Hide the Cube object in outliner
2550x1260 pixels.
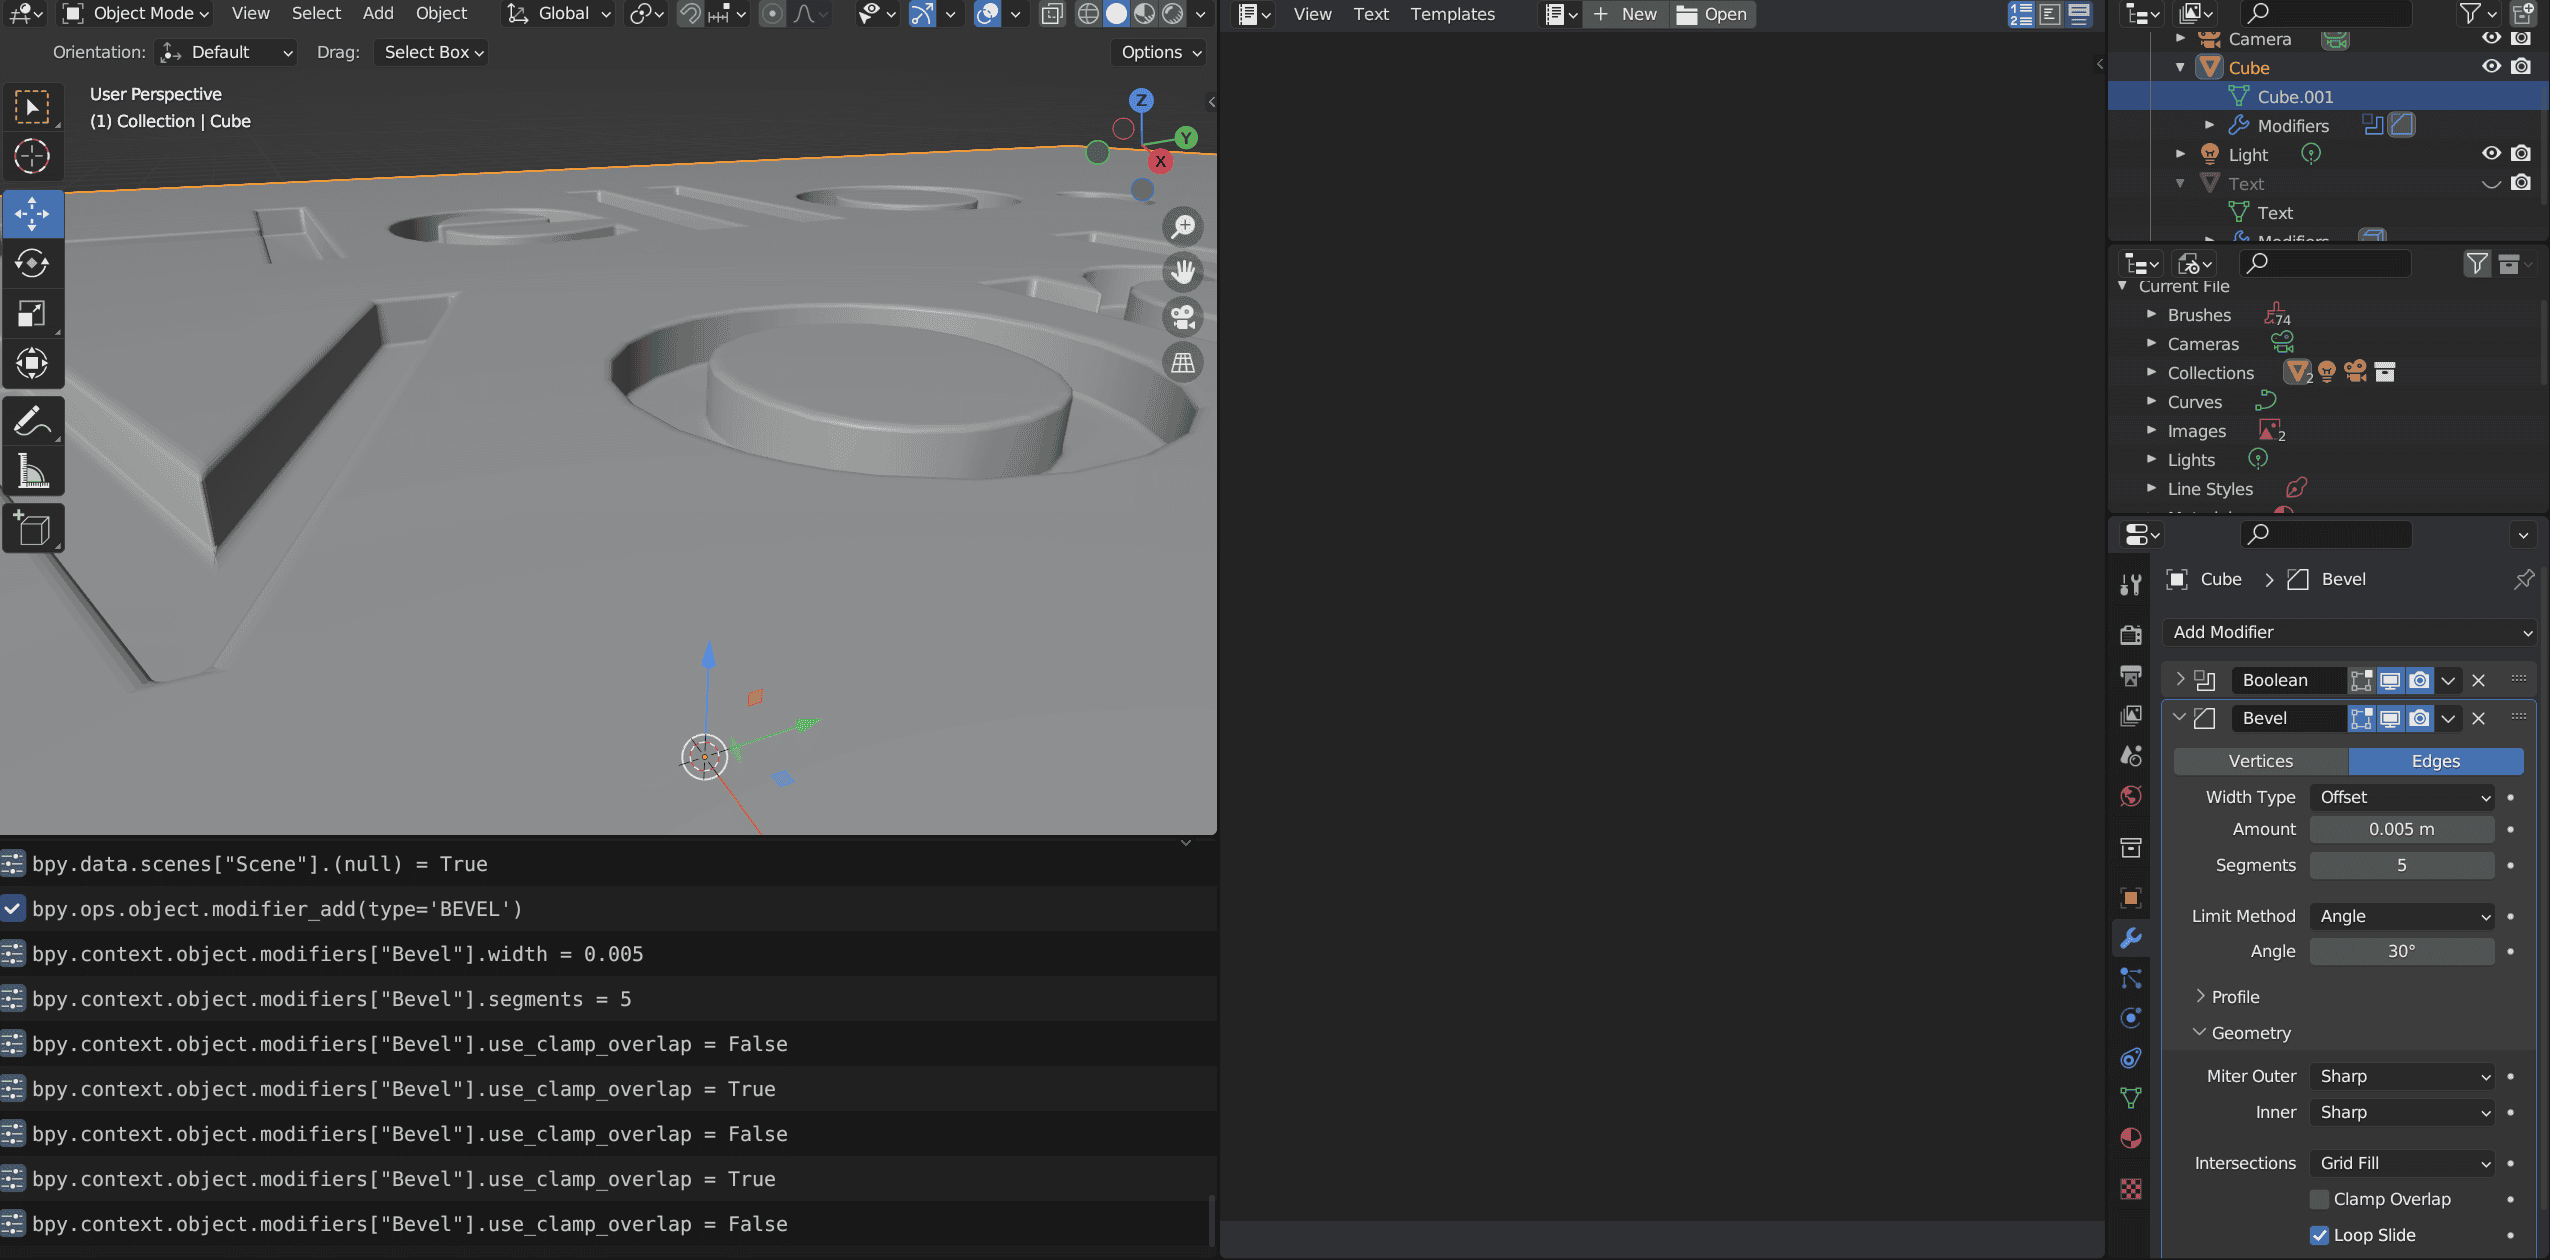(2492, 67)
